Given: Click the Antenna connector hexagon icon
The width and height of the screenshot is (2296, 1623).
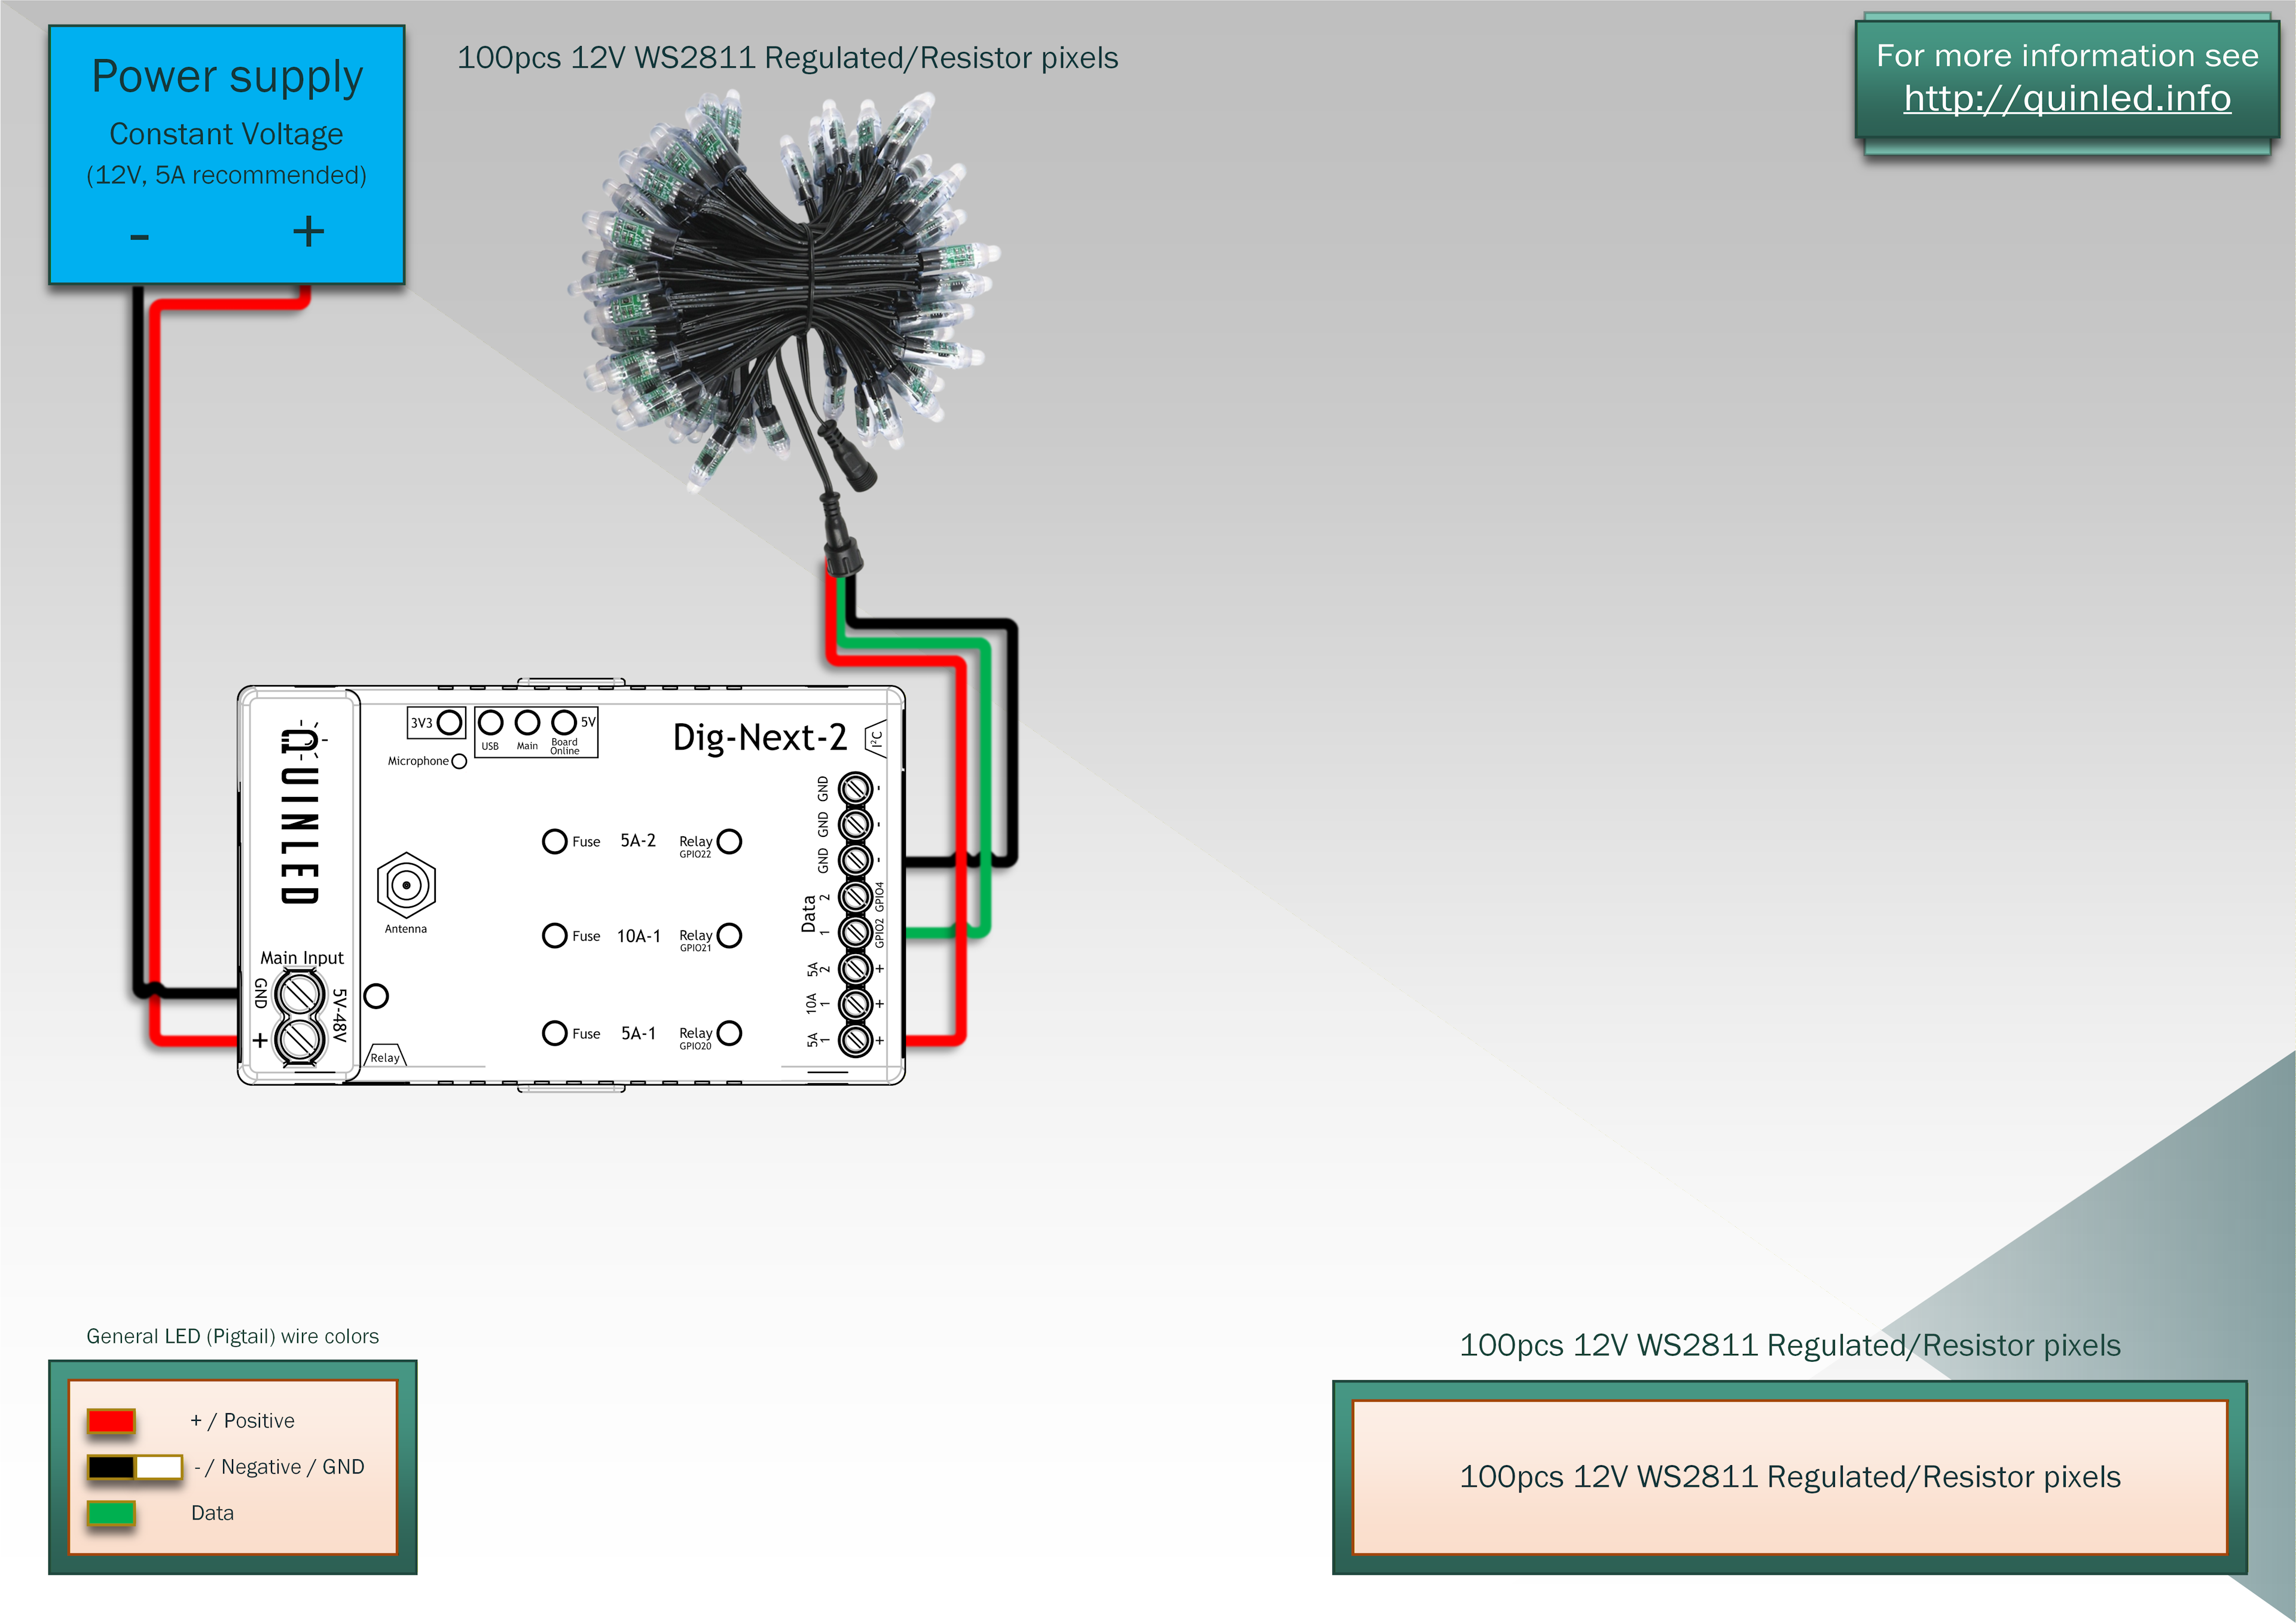Looking at the screenshot, I should click(x=406, y=885).
